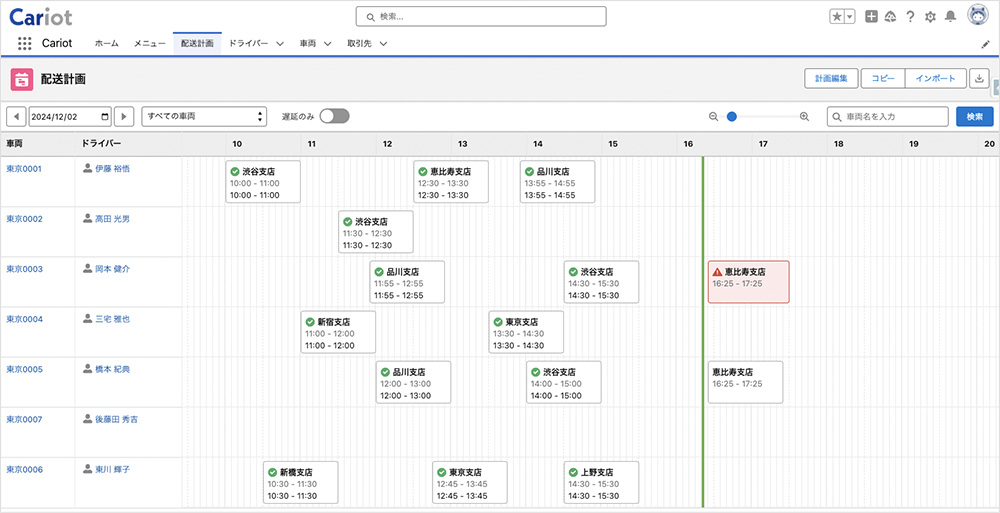The width and height of the screenshot is (1000, 513).
Task: Go to the next day arrow
Action: (x=124, y=117)
